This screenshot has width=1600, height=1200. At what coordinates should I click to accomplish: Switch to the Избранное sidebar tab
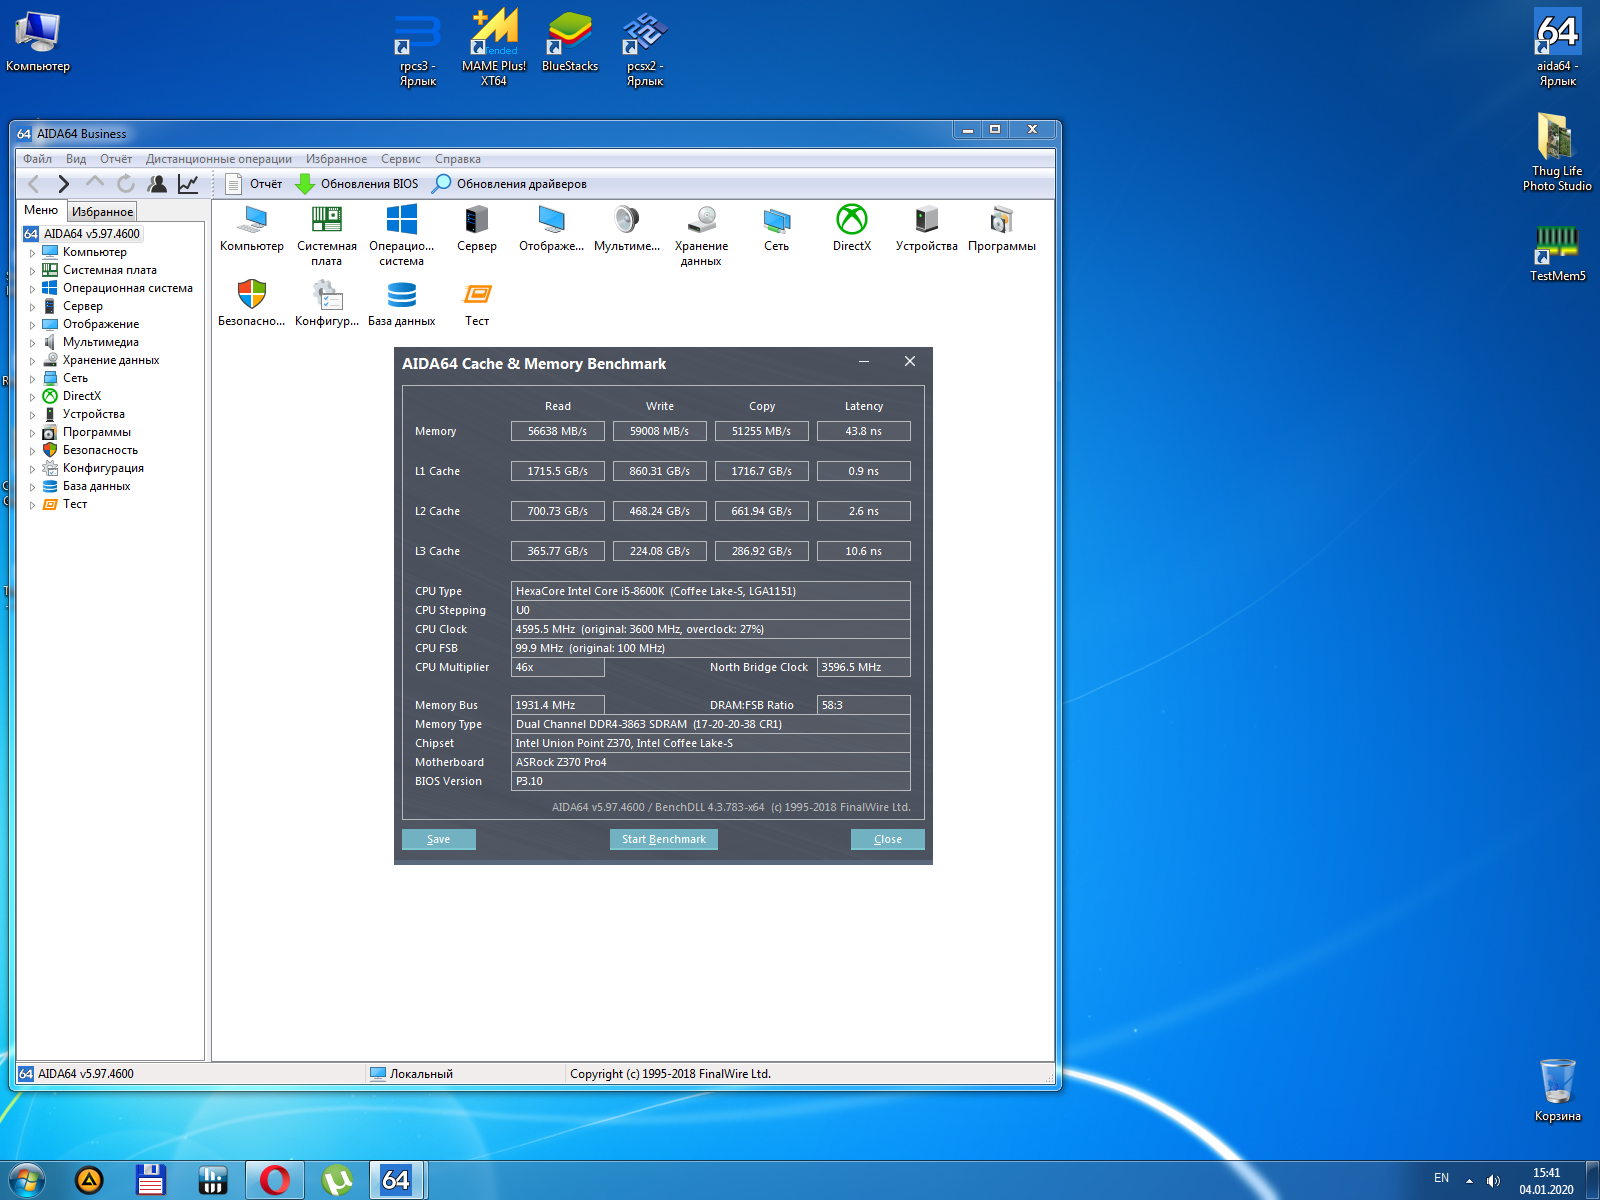click(102, 212)
